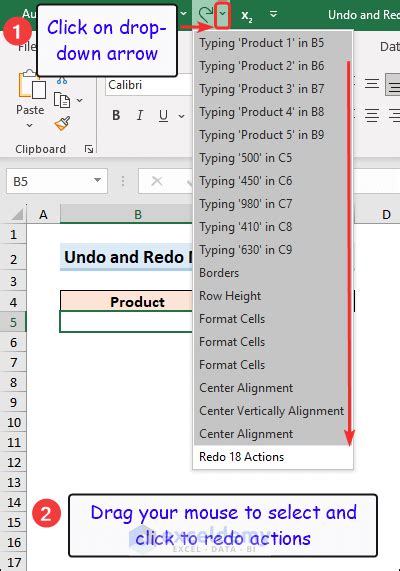The image size is (400, 571).
Task: Open the Underline style drop-down
Action: pyautogui.click(x=181, y=116)
